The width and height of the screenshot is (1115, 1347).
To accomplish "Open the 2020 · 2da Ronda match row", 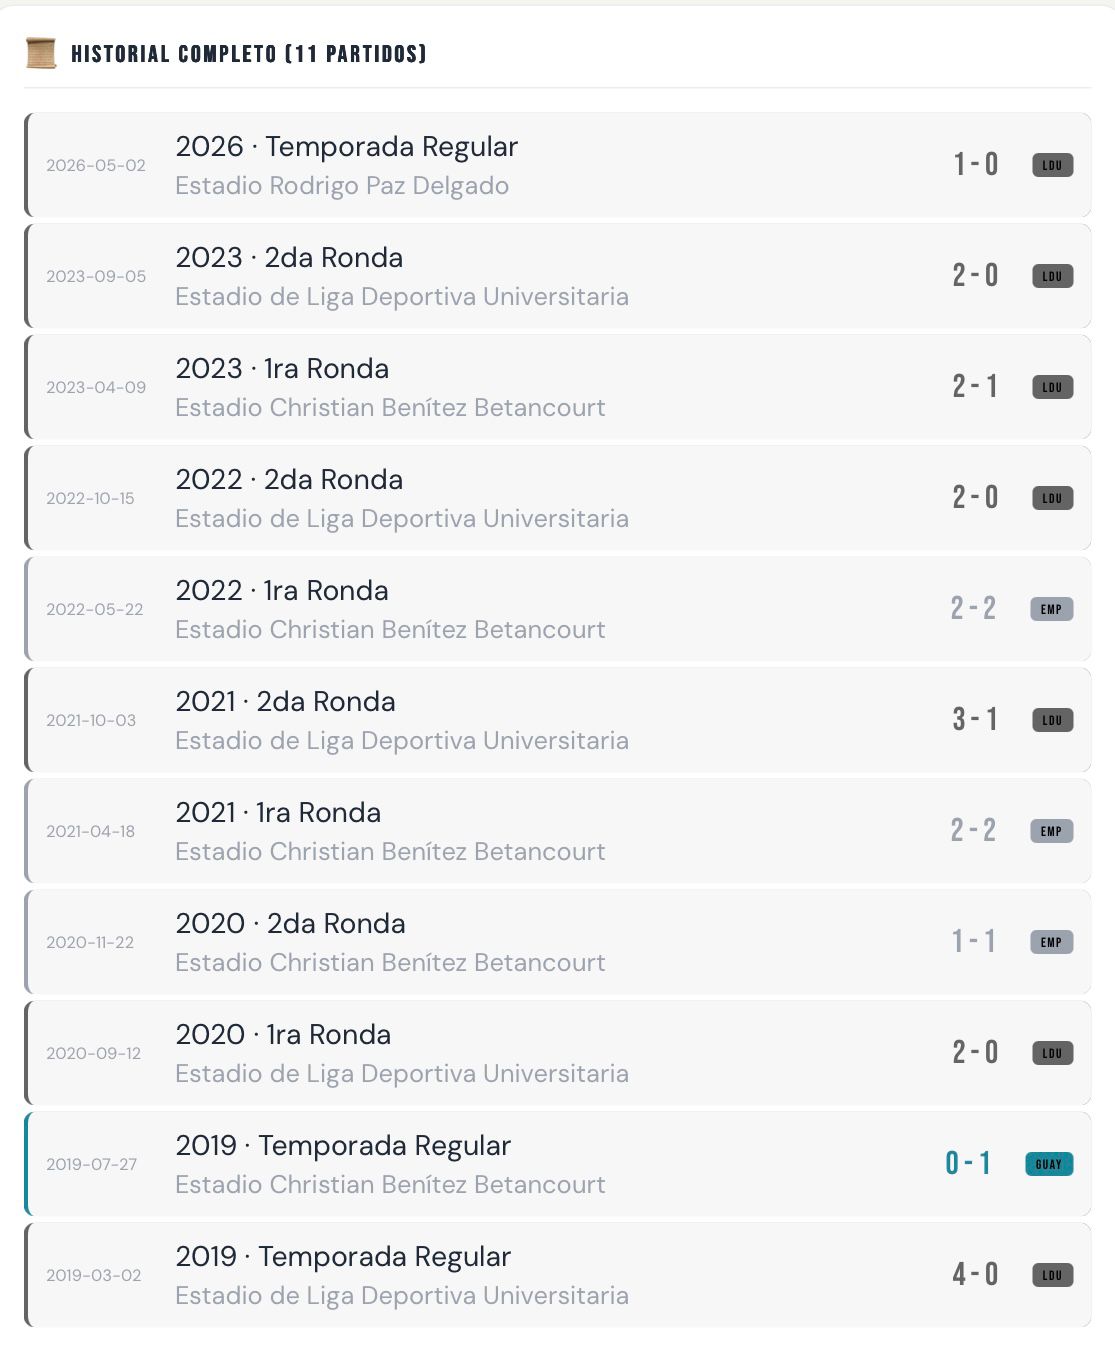I will (558, 942).
